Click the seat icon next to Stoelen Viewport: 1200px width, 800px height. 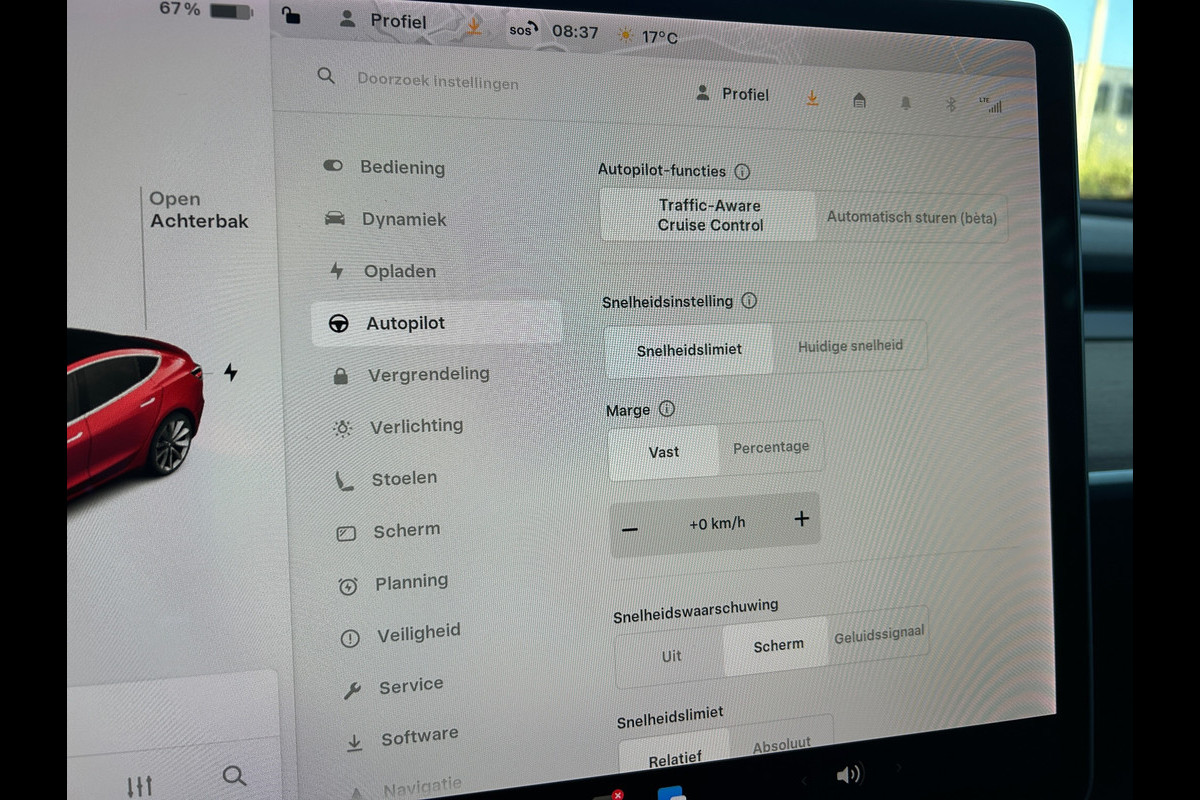345,481
